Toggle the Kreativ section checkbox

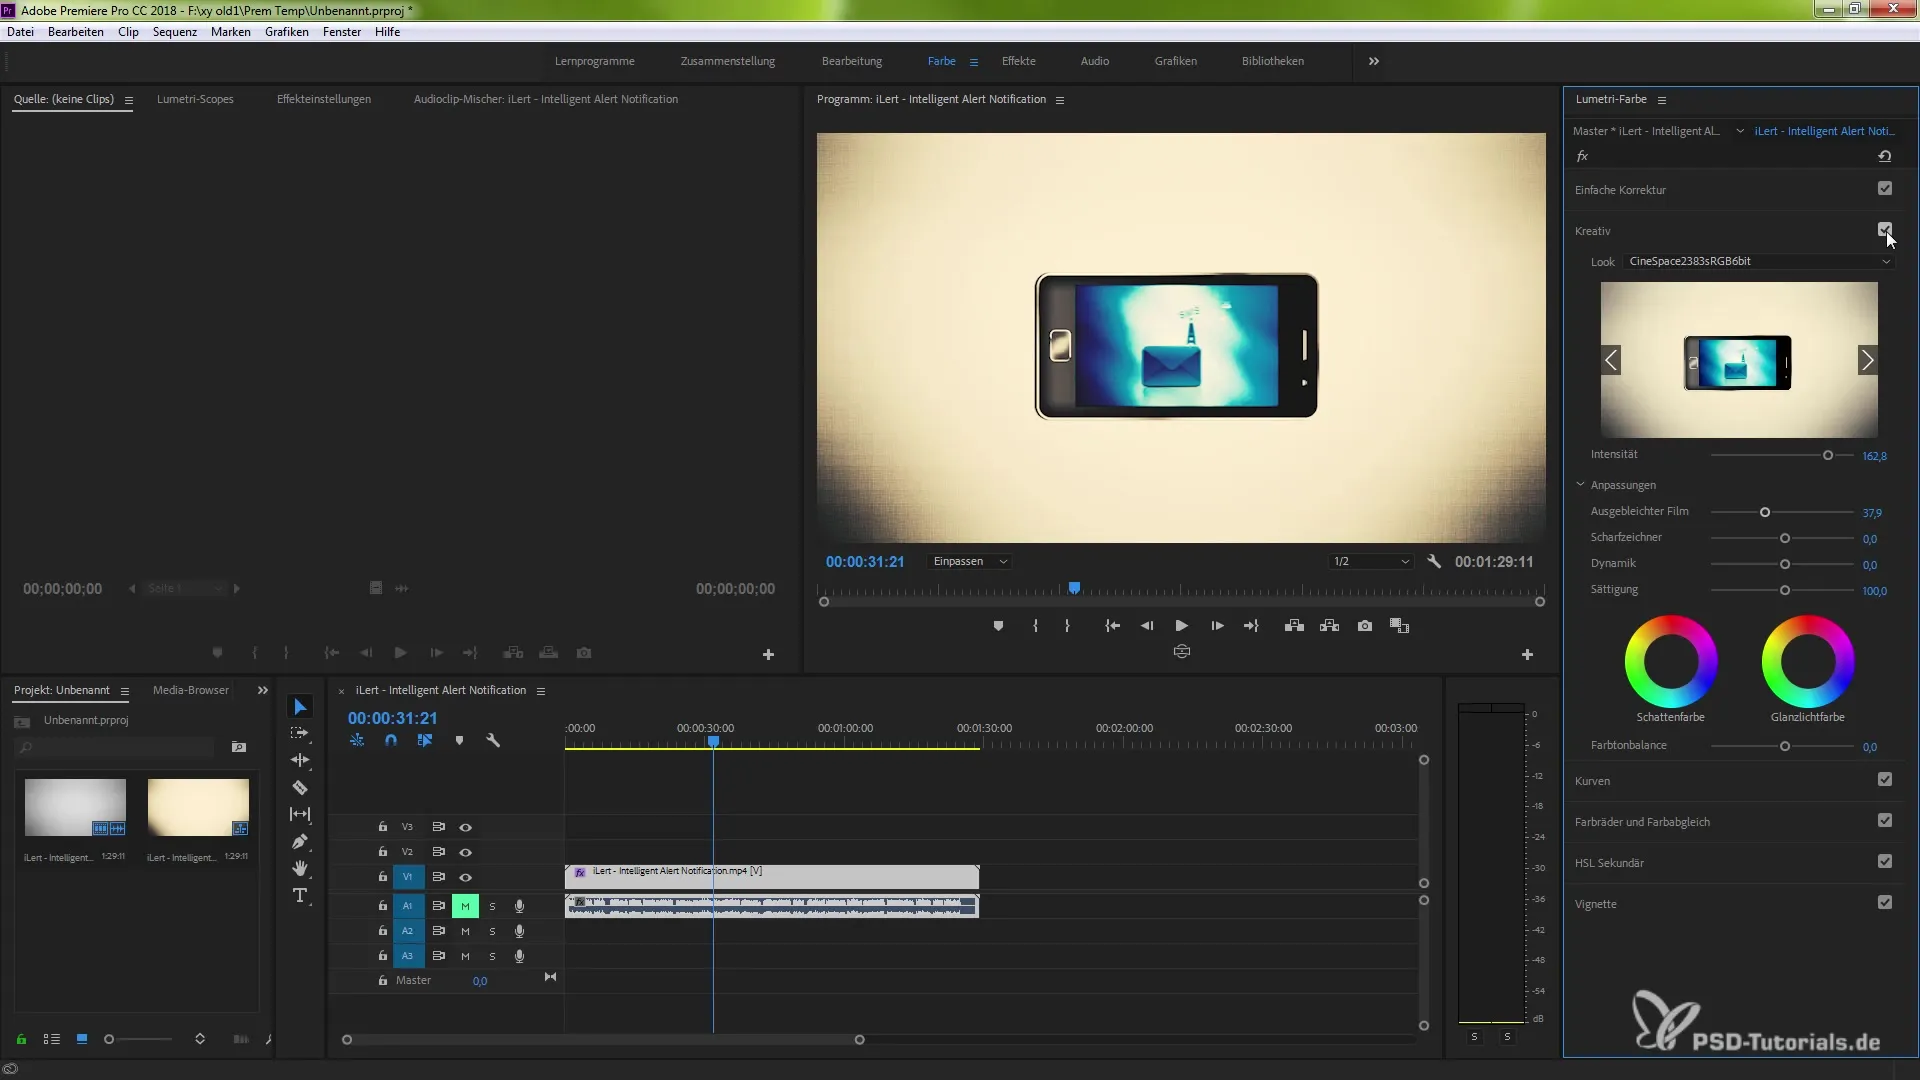[x=1885, y=230]
